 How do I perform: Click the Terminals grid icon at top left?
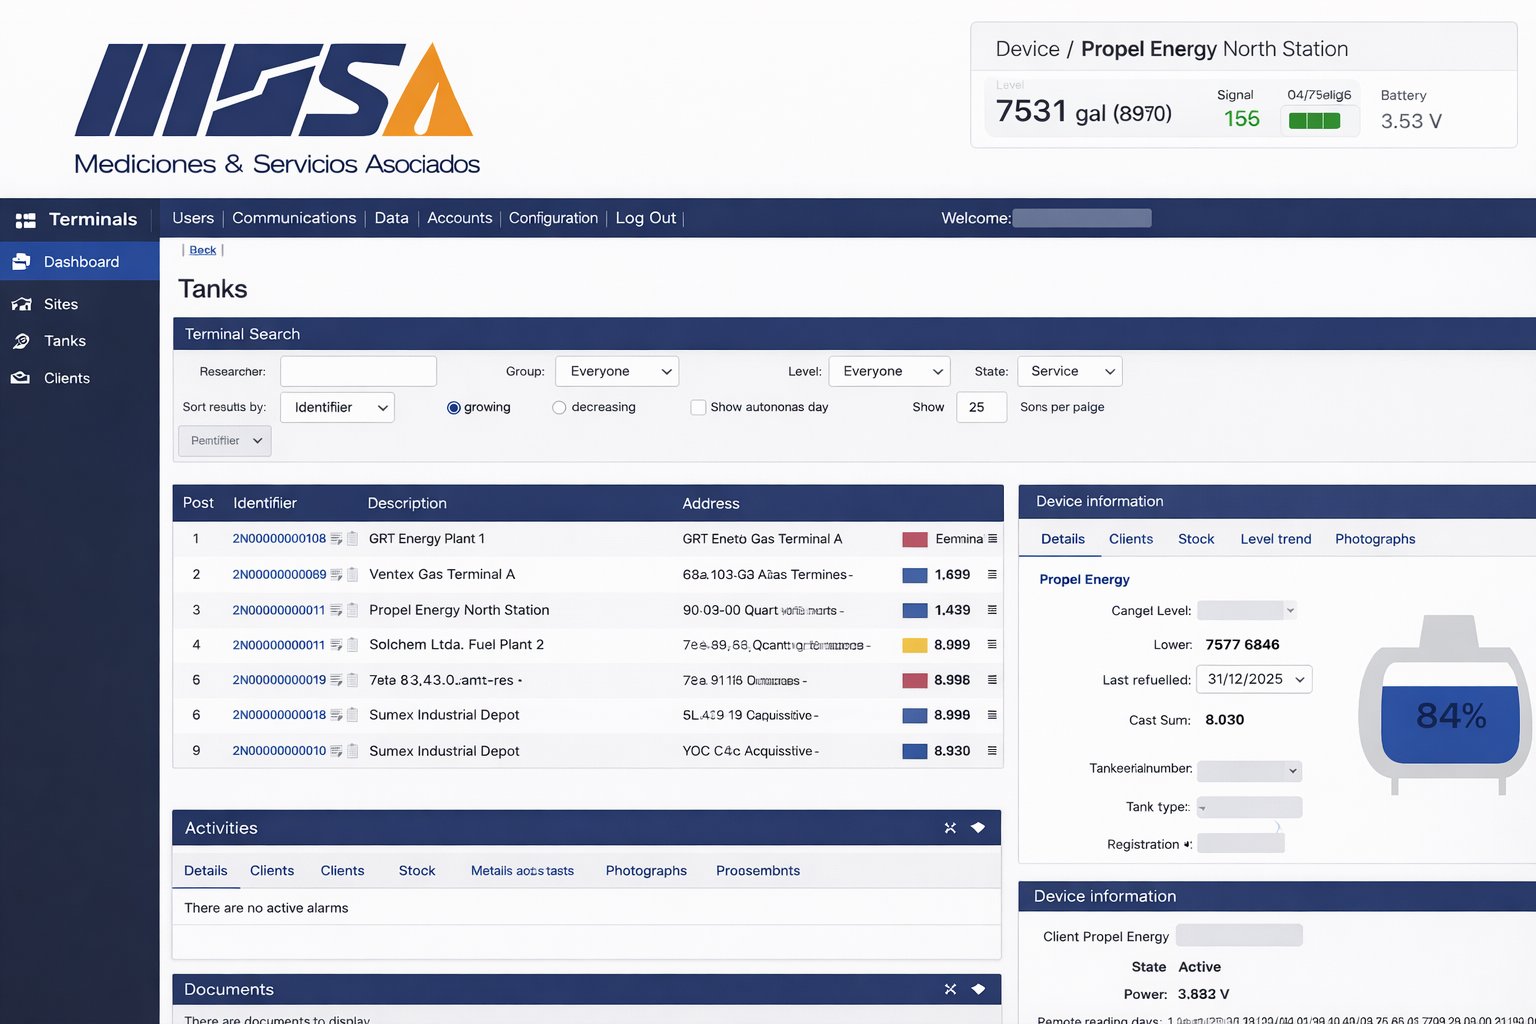click(22, 218)
